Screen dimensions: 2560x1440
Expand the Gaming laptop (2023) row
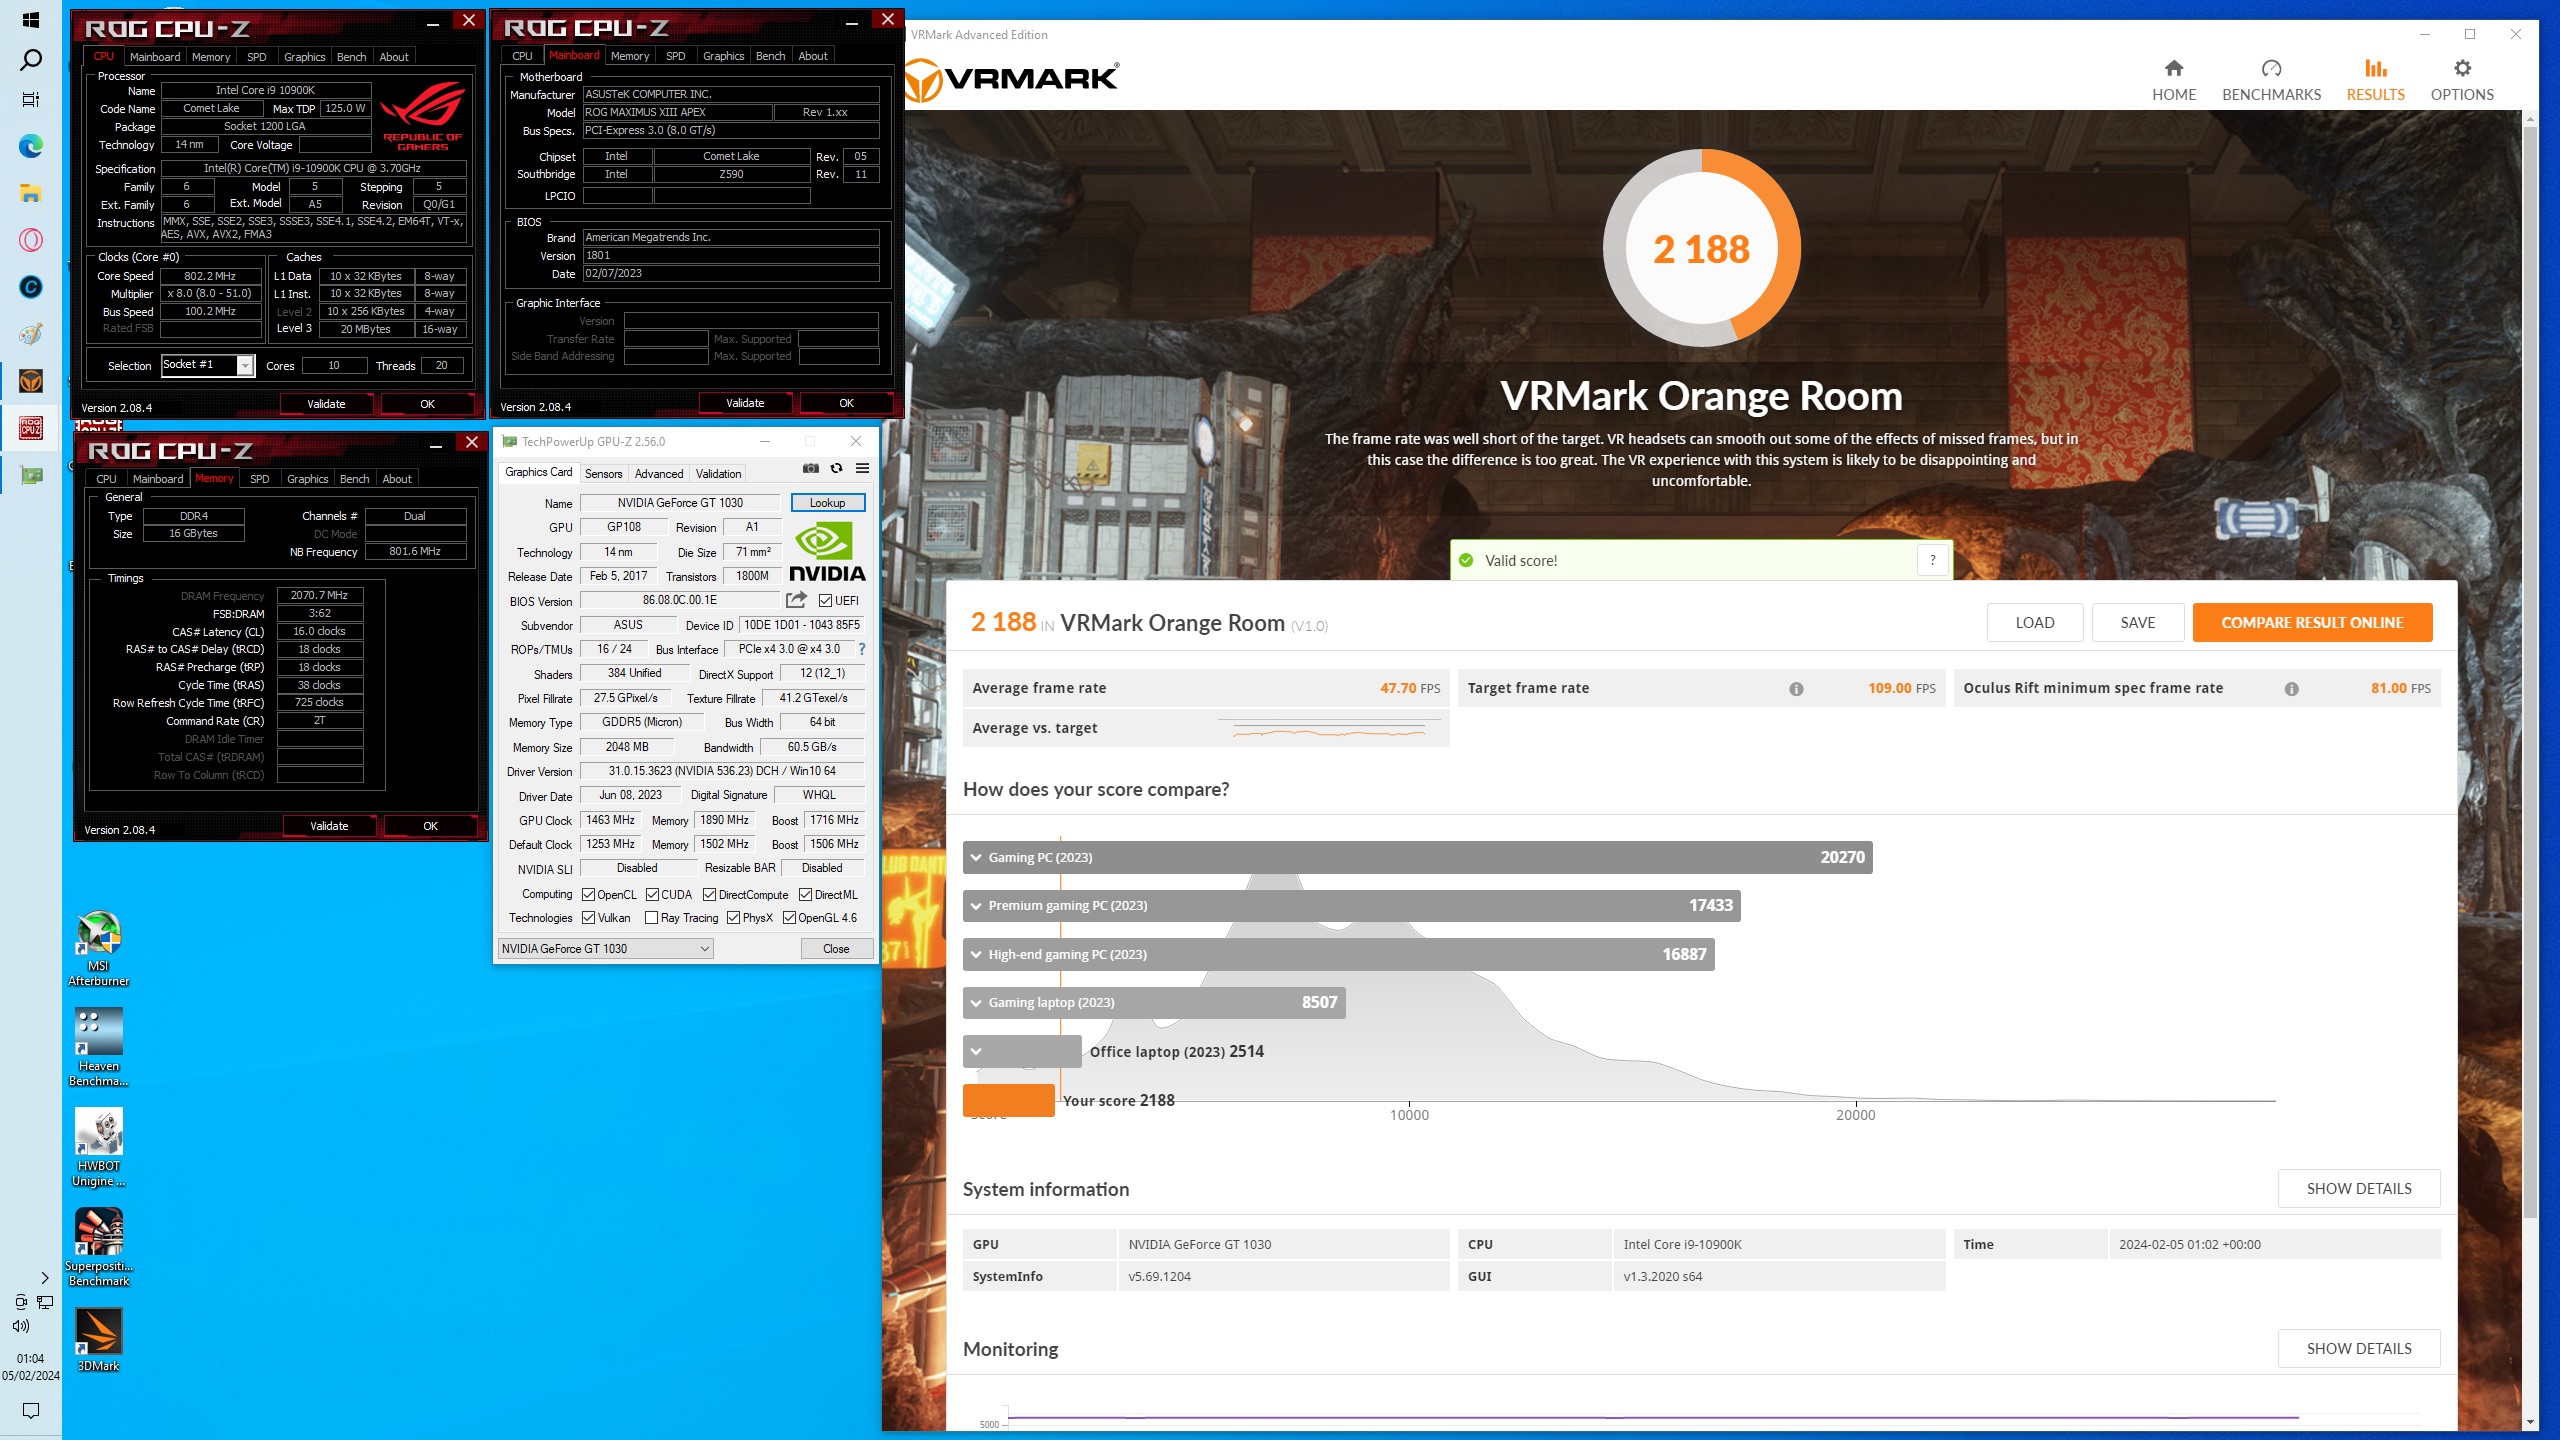(x=1154, y=1002)
